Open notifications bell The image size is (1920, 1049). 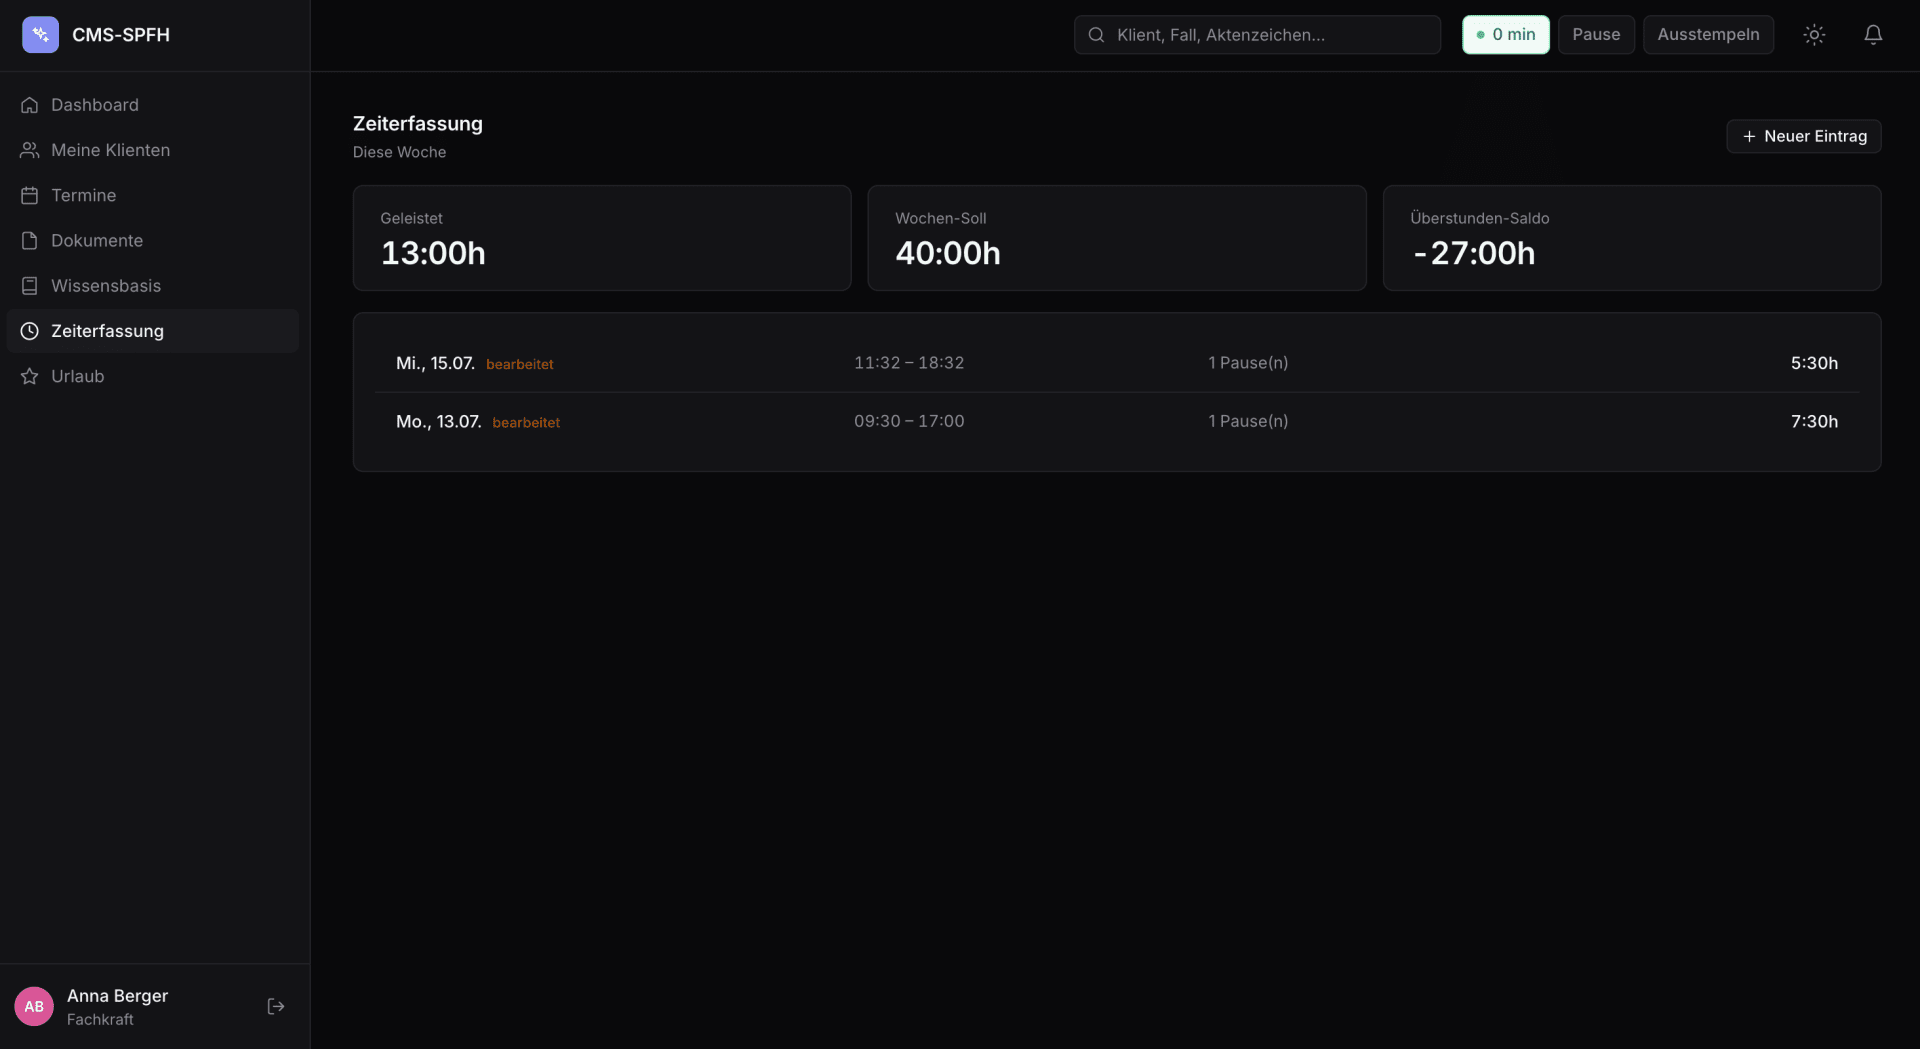(1873, 35)
